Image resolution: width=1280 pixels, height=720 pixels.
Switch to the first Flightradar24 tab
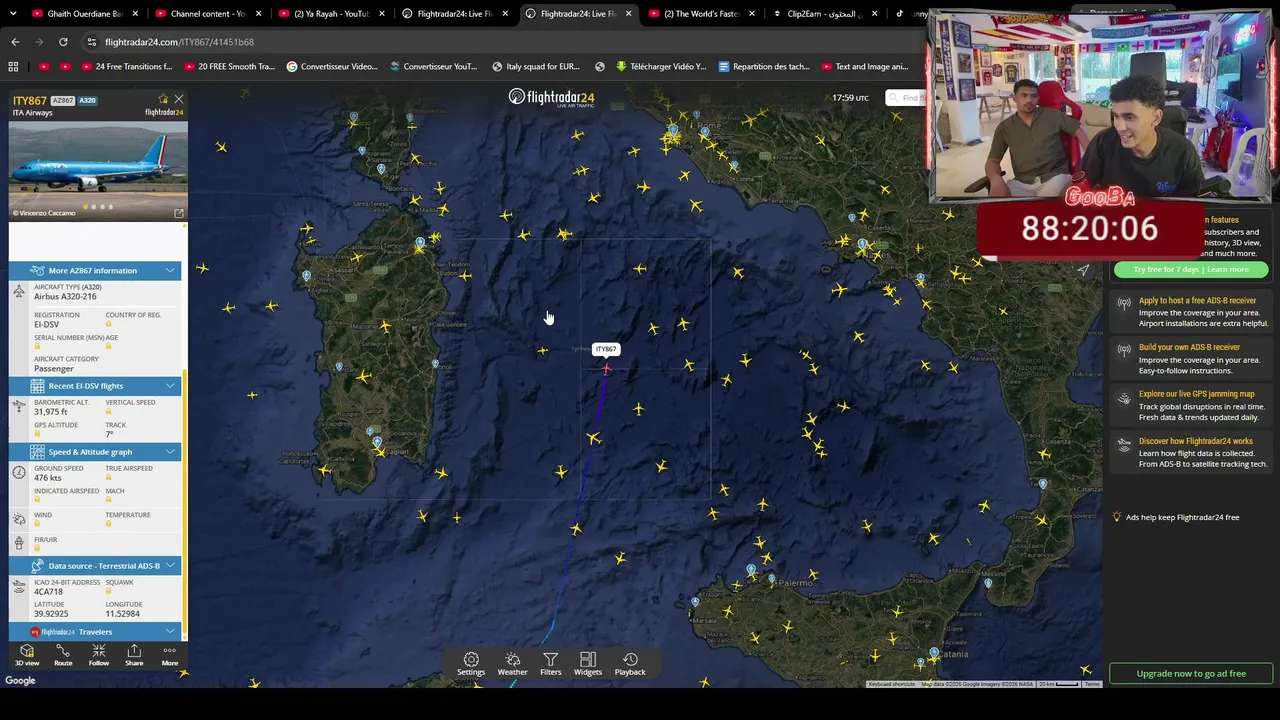tap(455, 14)
